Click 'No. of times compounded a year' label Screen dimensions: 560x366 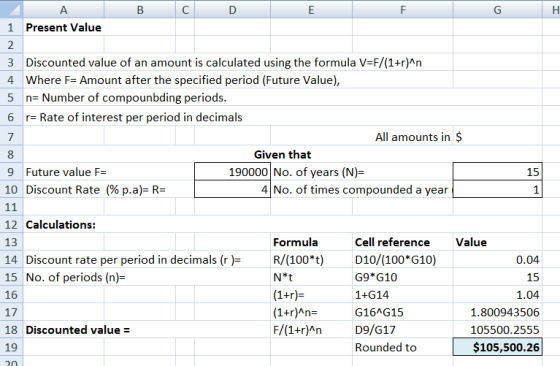[x=361, y=190]
